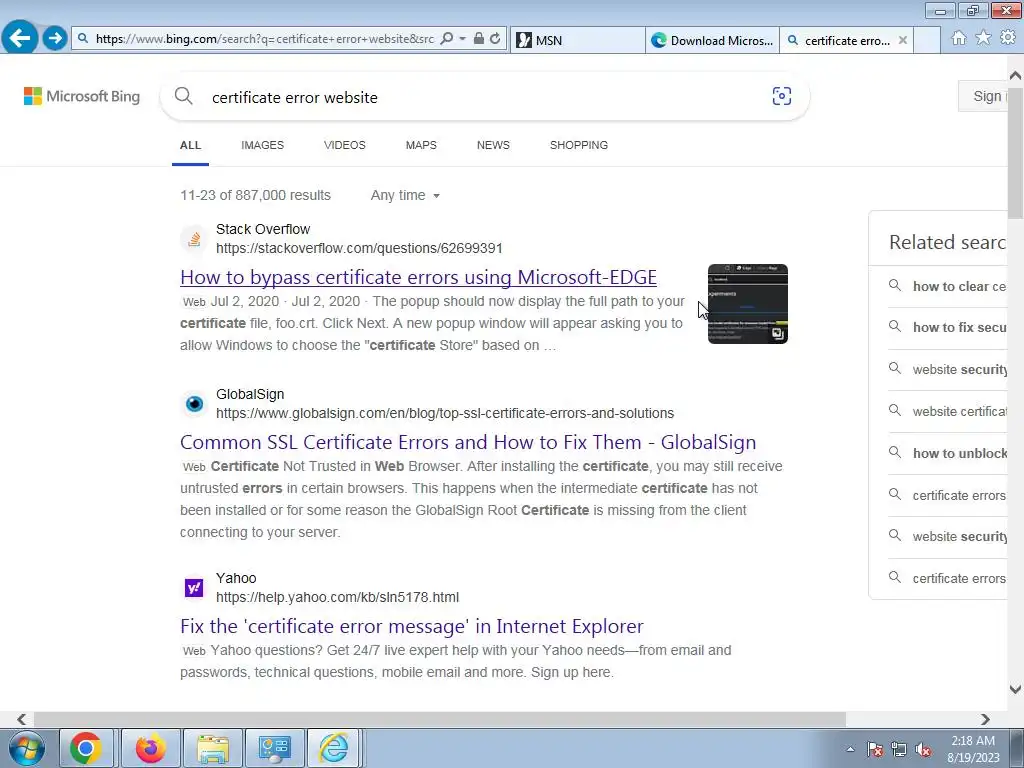
Task: Open How to bypass certificate errors link
Action: (x=419, y=278)
